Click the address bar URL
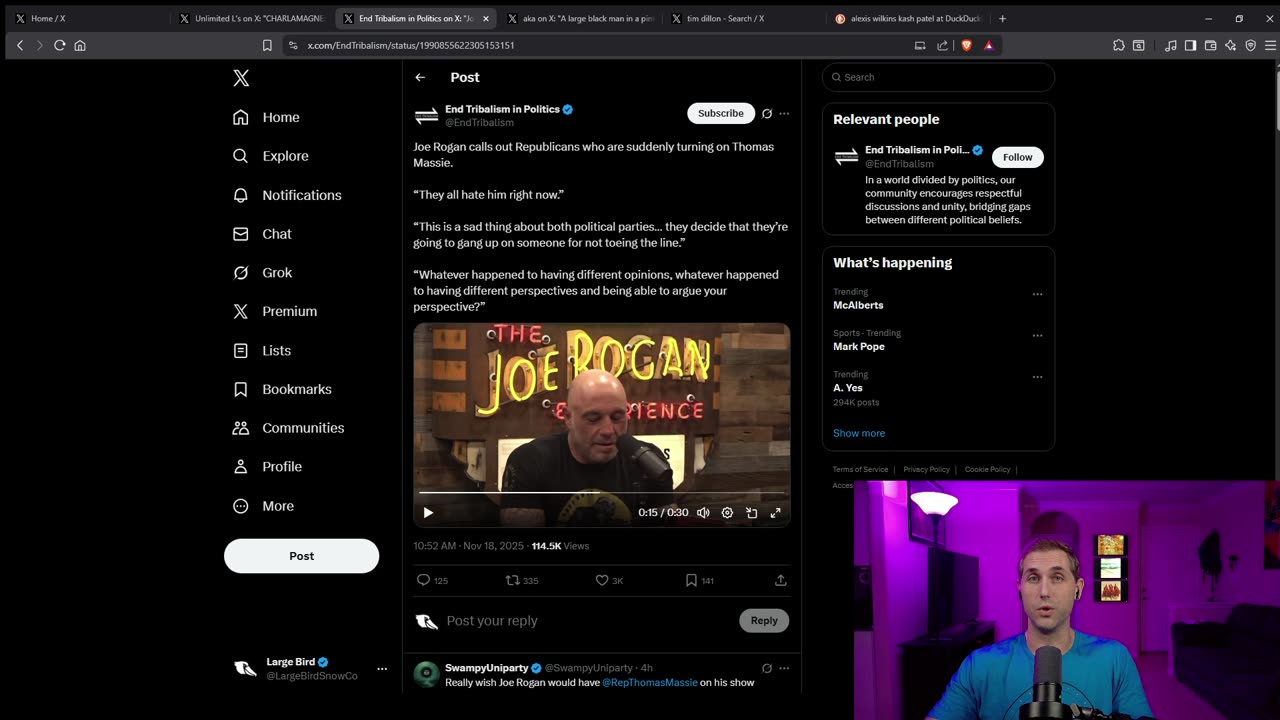Viewport: 1280px width, 720px height. 410,45
